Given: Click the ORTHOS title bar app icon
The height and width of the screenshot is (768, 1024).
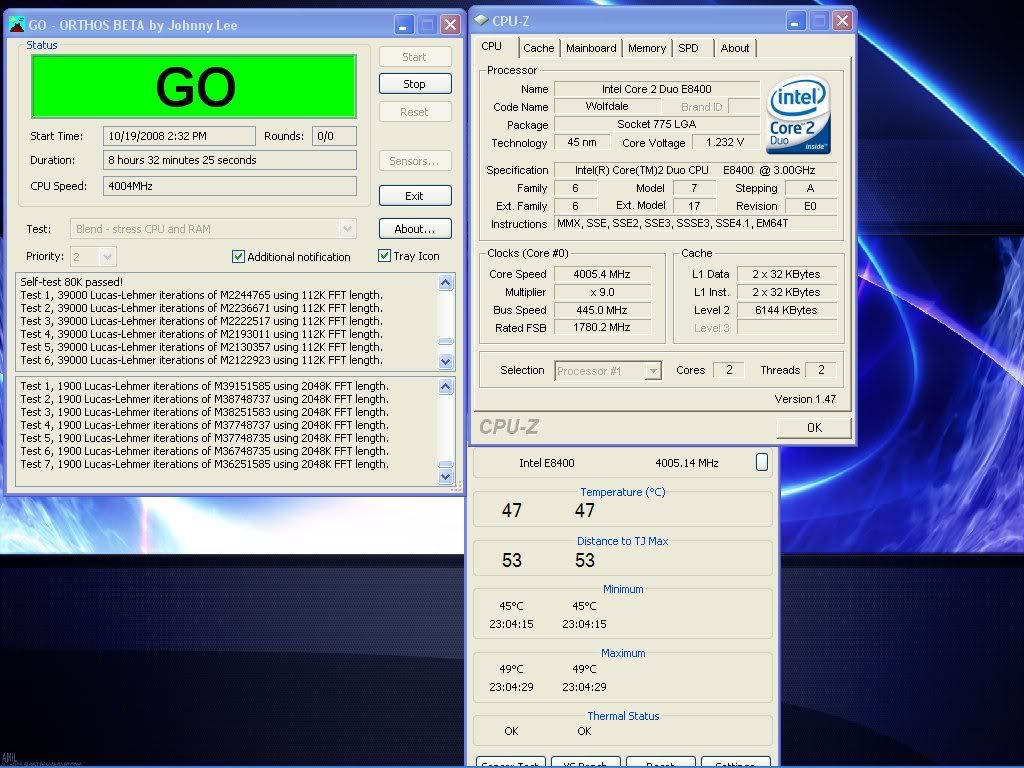Looking at the screenshot, I should [x=16, y=25].
